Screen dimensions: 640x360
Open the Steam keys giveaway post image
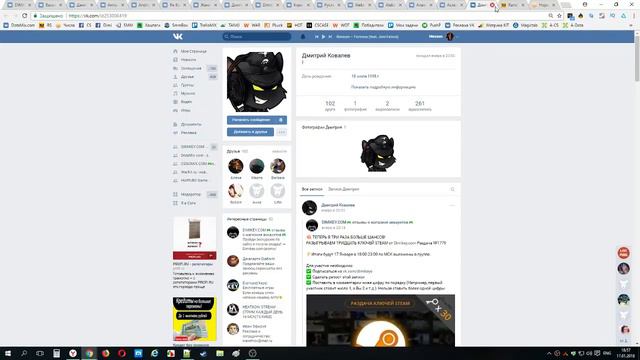pos(380,321)
